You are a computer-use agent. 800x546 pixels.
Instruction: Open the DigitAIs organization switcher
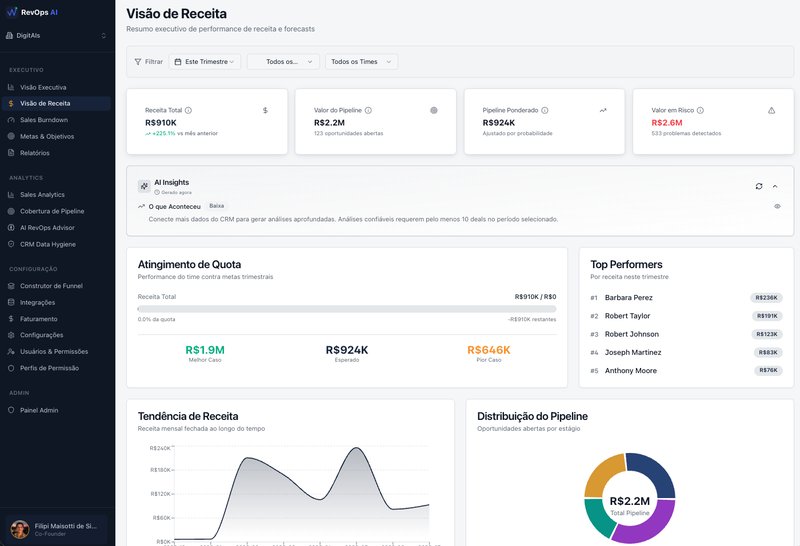(57, 35)
